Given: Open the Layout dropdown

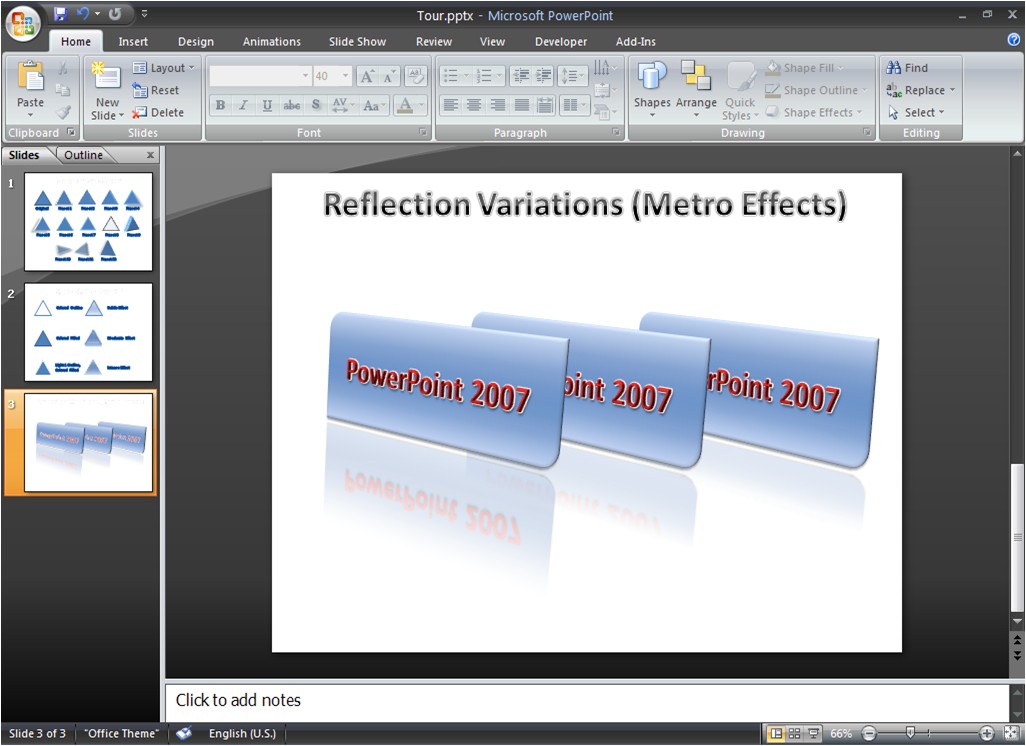Looking at the screenshot, I should pos(164,68).
